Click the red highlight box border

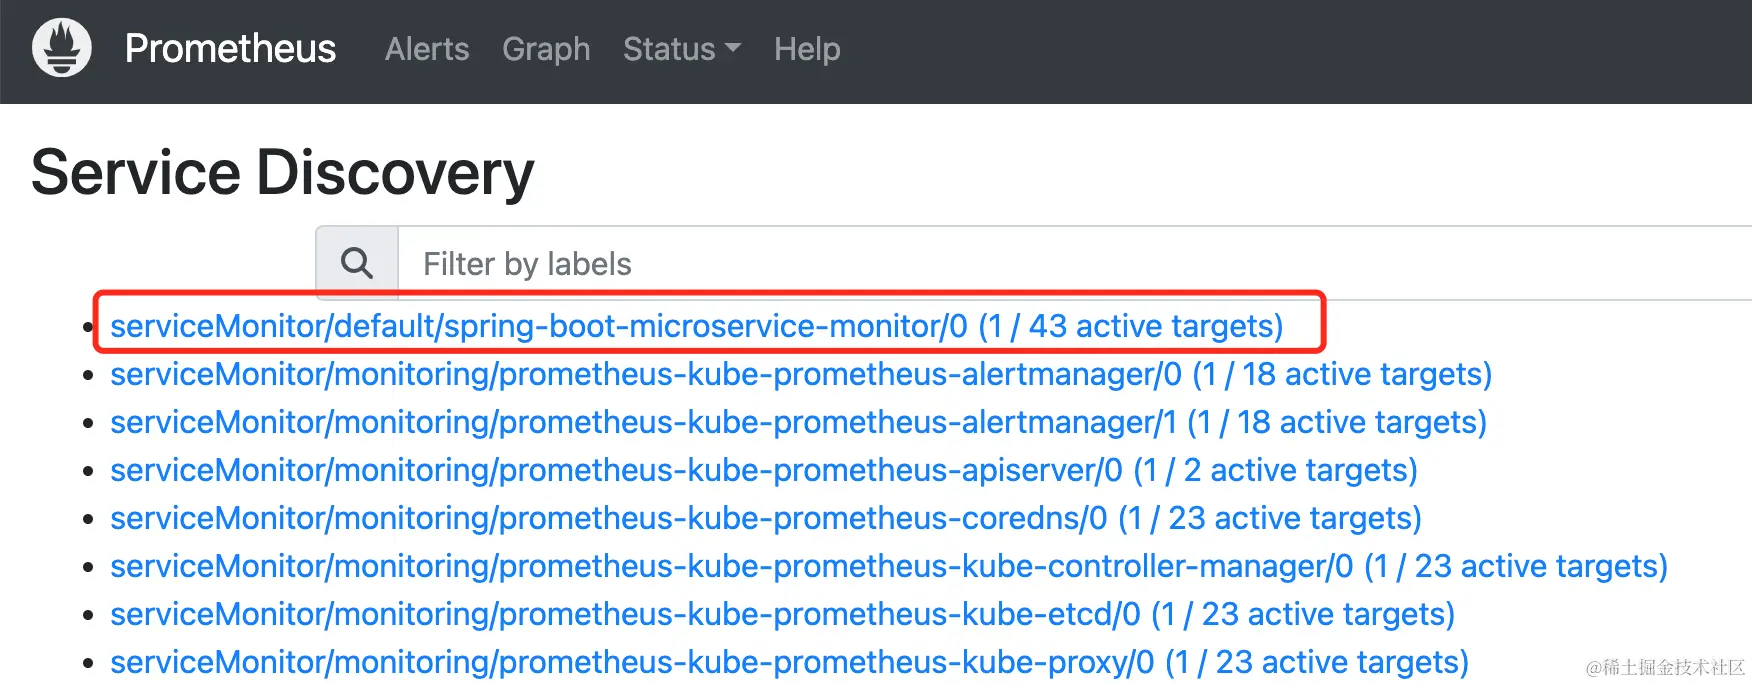coord(1324,322)
